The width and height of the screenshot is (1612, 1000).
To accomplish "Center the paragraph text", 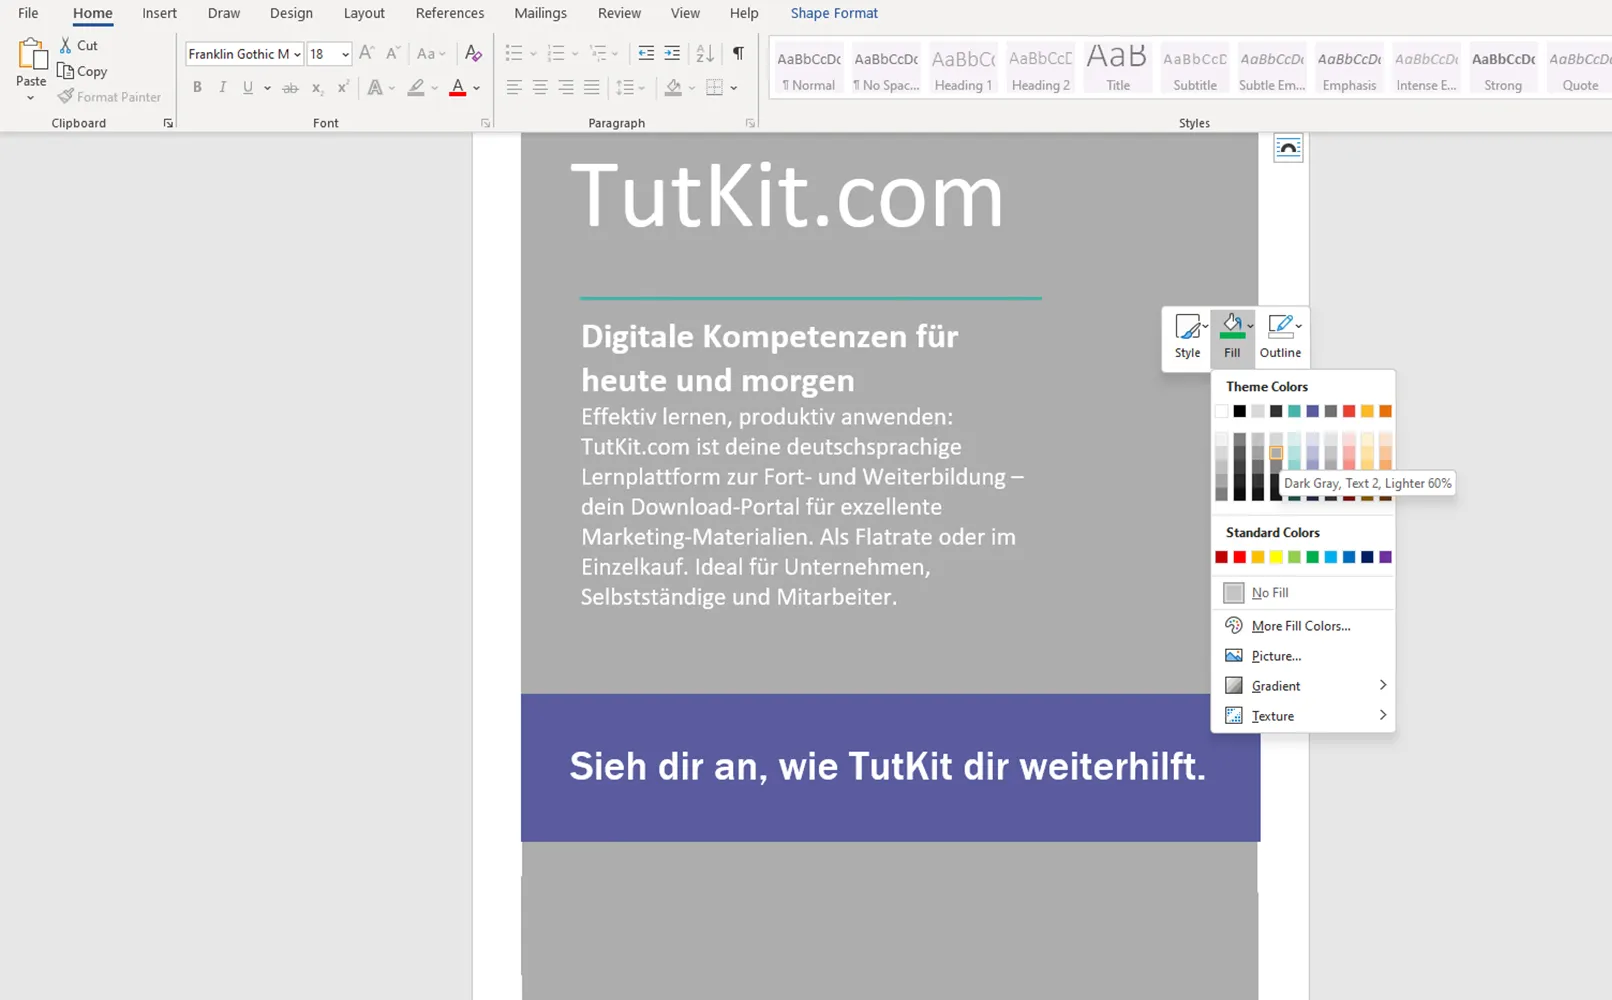I will point(540,88).
